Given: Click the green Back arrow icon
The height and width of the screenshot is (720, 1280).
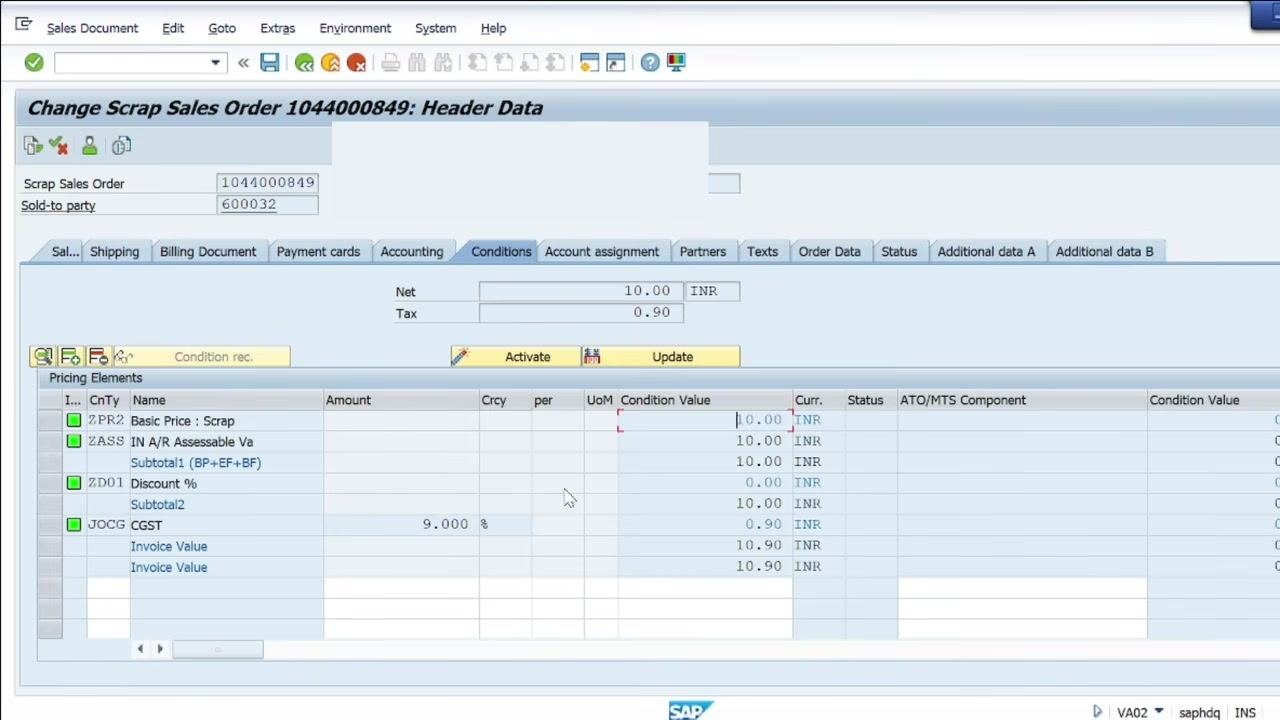Looking at the screenshot, I should pyautogui.click(x=304, y=63).
